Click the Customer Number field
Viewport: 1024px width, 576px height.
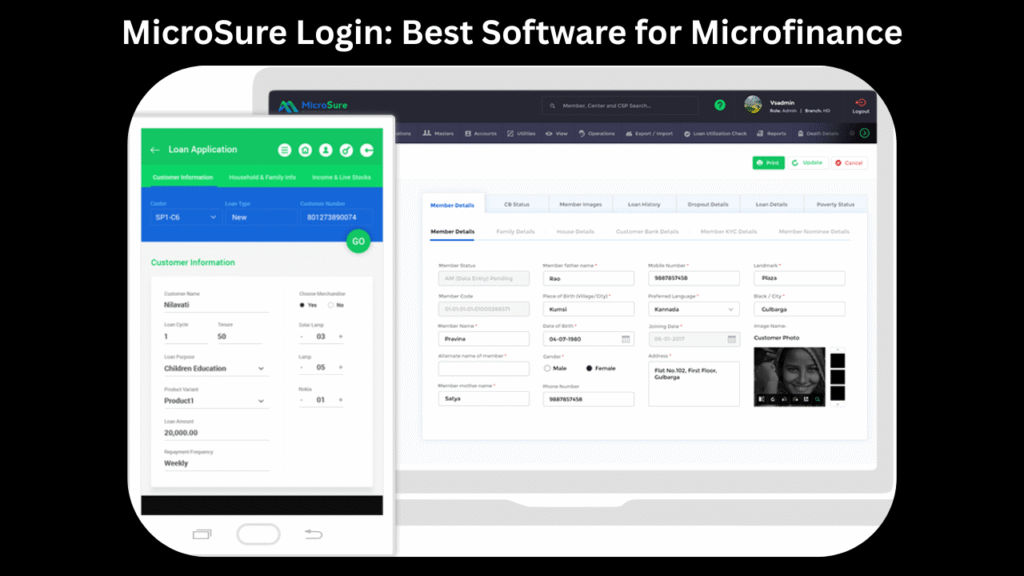pos(336,217)
